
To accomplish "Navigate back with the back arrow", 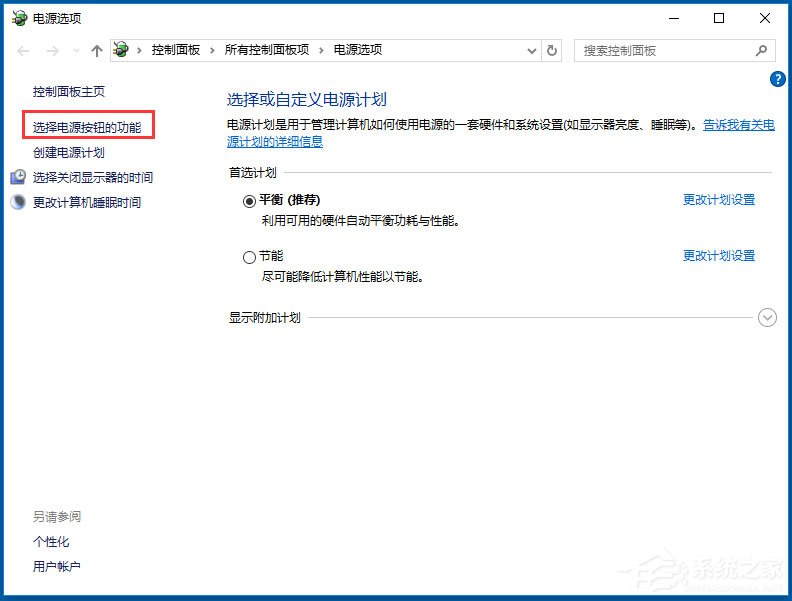I will click(23, 51).
